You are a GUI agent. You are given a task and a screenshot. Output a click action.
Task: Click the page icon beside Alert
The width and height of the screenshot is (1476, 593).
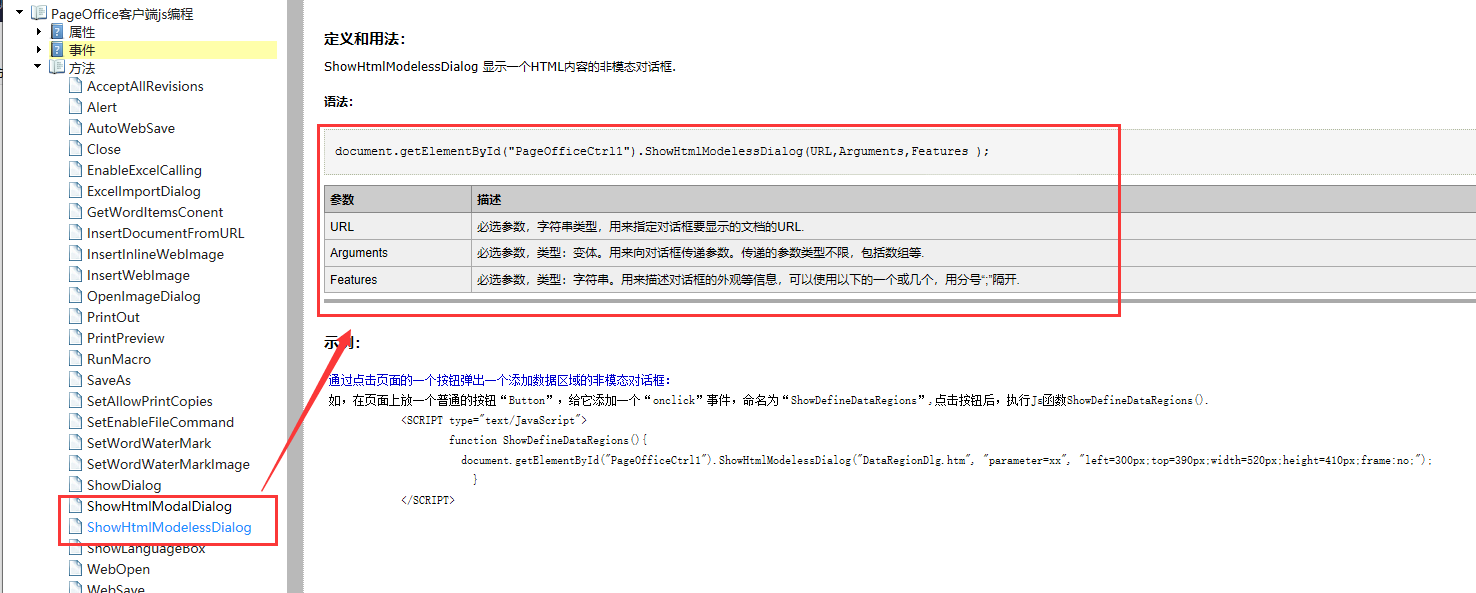75,107
